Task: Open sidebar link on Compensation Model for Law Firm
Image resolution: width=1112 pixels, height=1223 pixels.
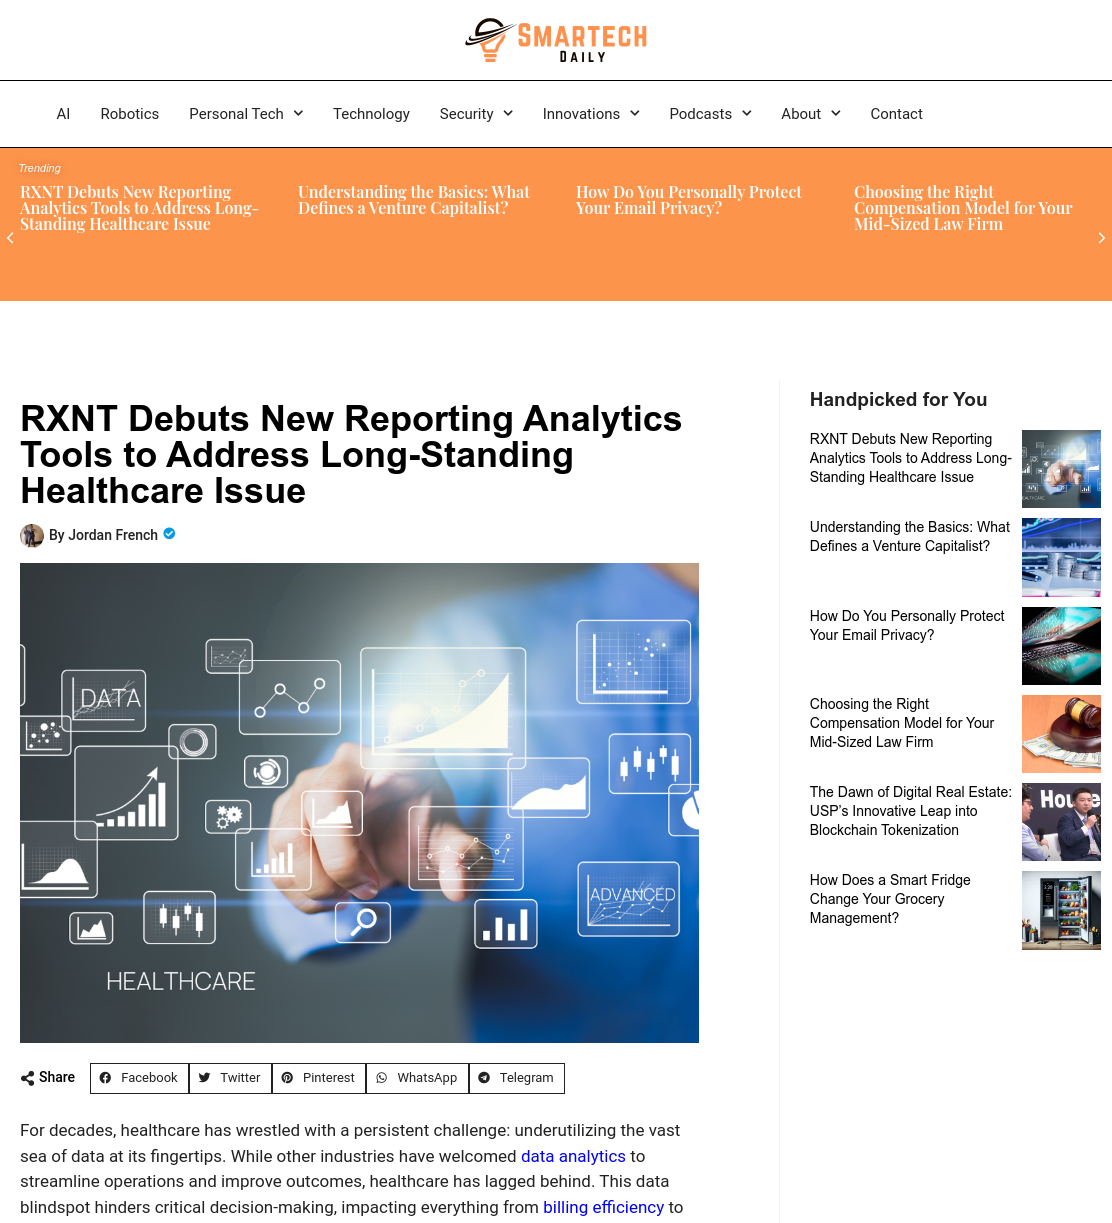Action: click(902, 723)
